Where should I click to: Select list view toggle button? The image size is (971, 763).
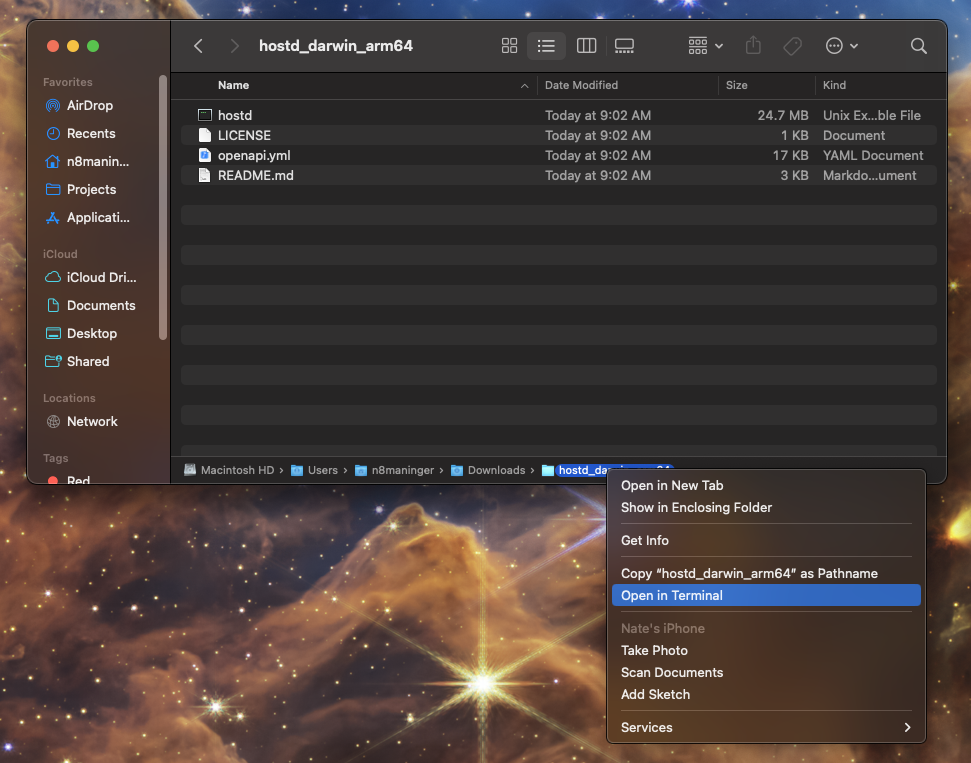(546, 46)
